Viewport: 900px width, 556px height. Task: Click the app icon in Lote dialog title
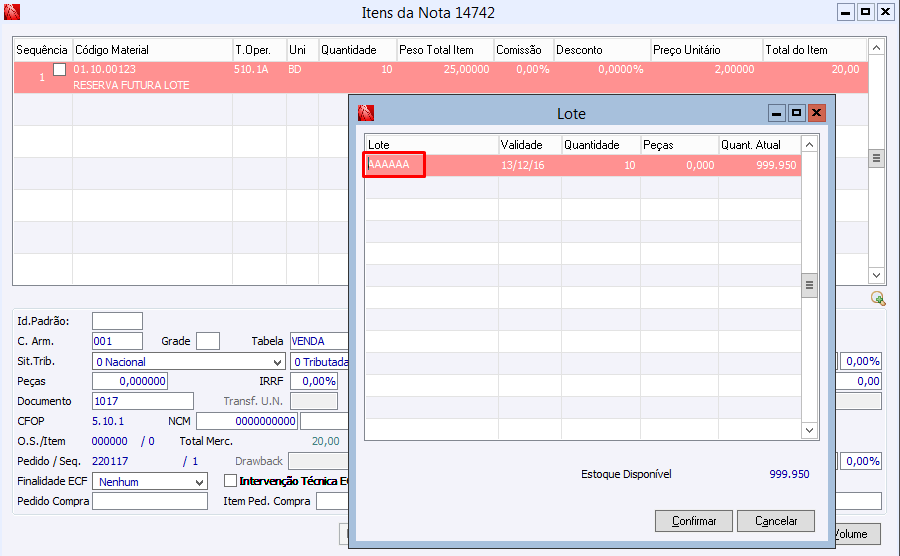click(366, 113)
